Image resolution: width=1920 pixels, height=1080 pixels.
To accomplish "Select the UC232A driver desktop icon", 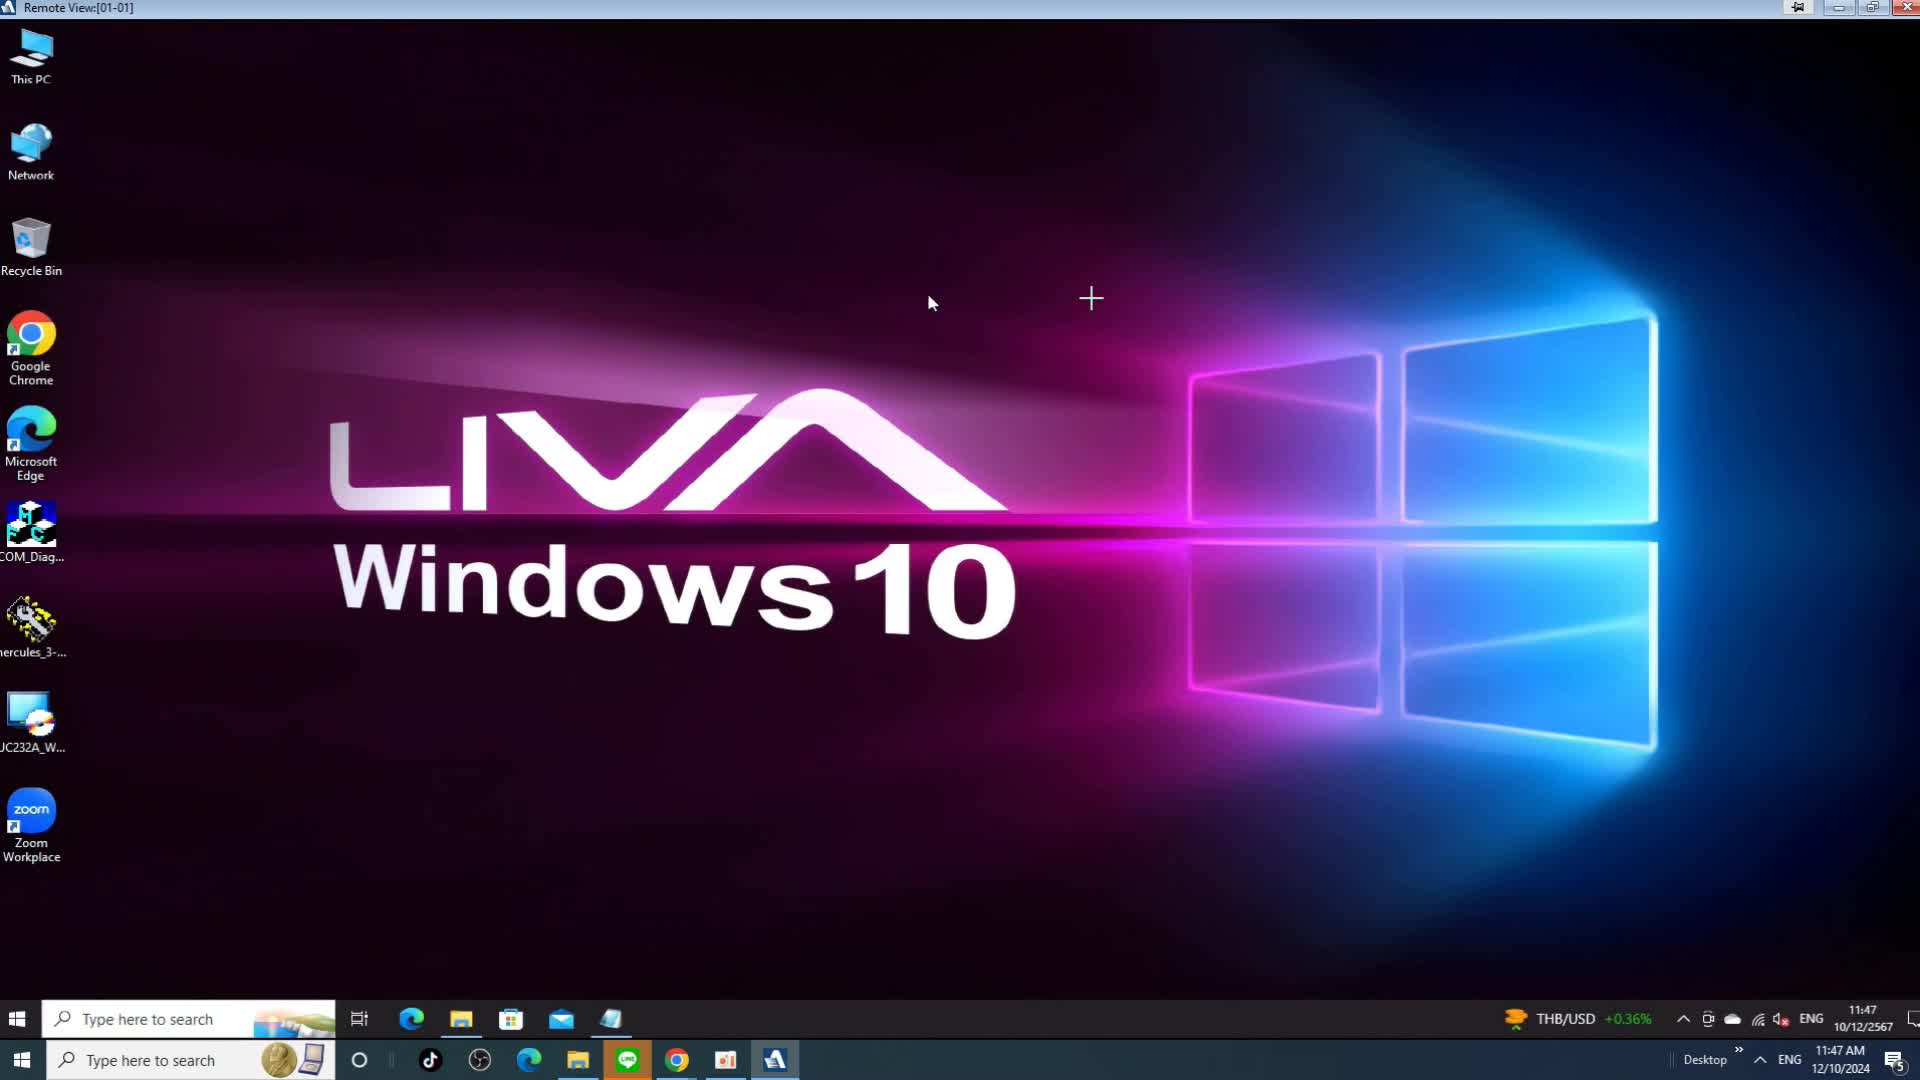I will pyautogui.click(x=31, y=723).
